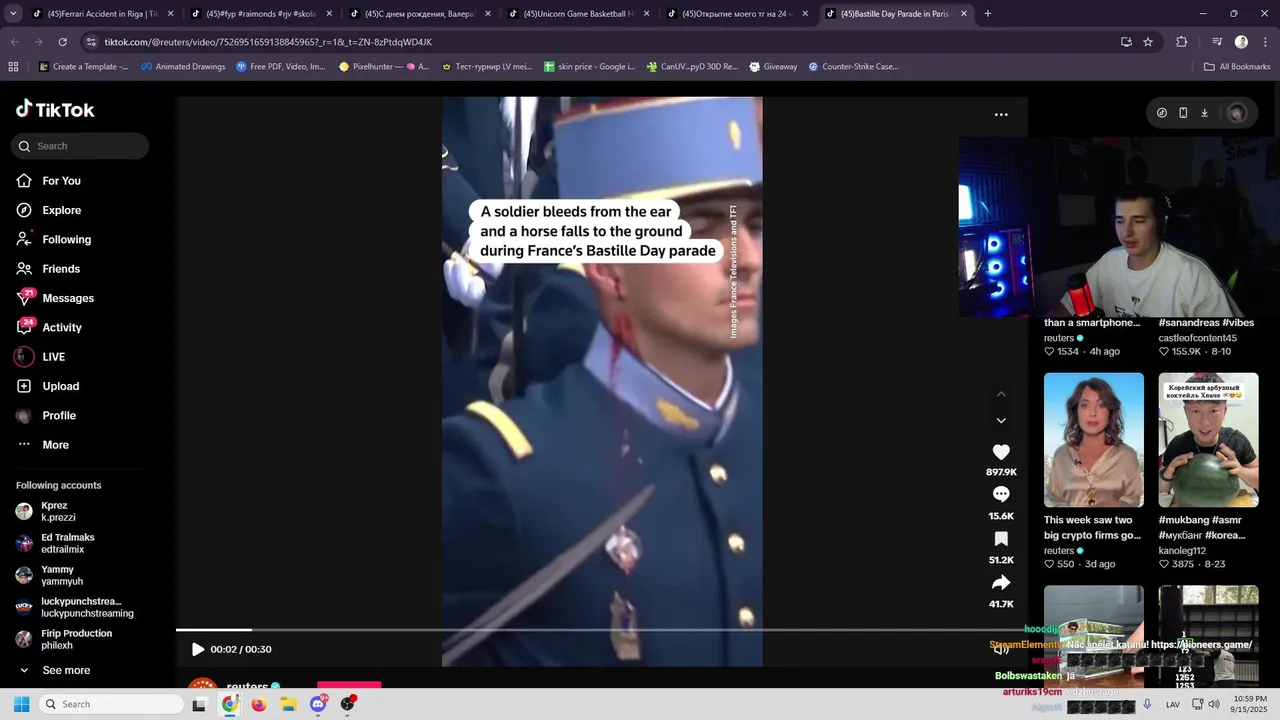Open the browser extensions icon

coord(1182,42)
